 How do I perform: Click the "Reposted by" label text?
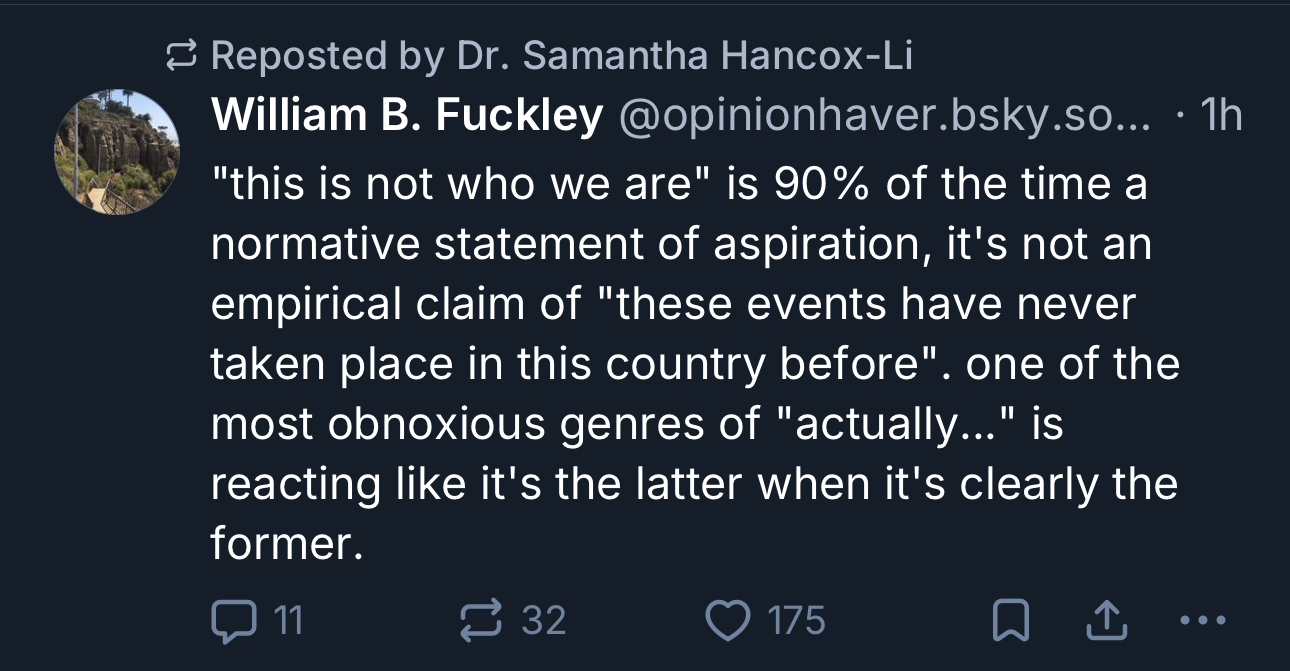tap(327, 57)
